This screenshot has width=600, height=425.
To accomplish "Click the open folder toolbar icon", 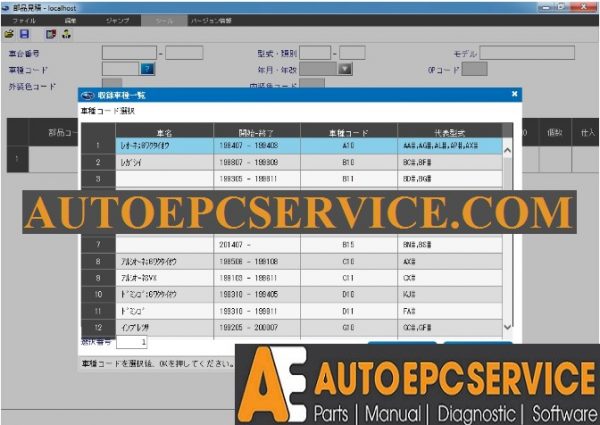I will coord(9,34).
